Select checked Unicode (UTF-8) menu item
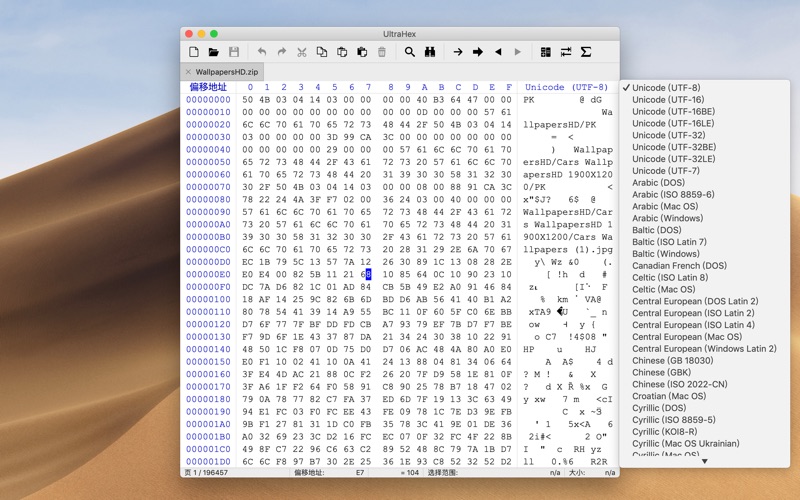This screenshot has height=500, width=800. click(x=666, y=88)
